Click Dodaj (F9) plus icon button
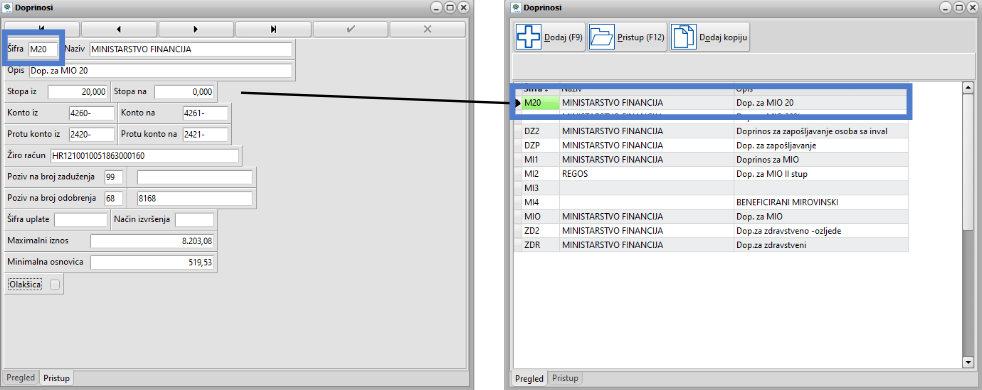 [x=550, y=38]
